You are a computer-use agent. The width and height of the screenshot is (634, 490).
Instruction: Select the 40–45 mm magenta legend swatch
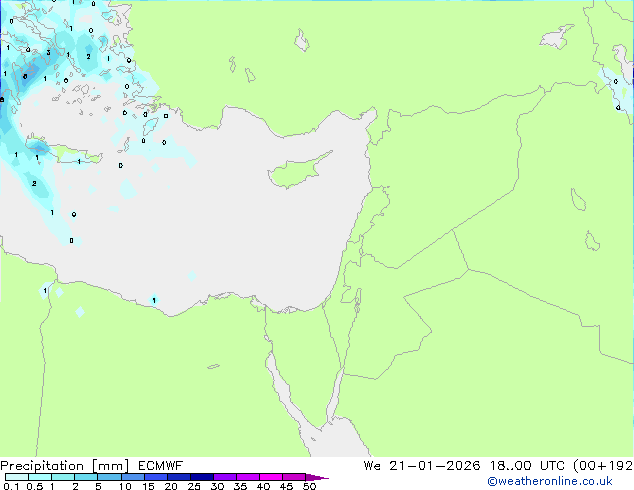[x=271, y=477]
